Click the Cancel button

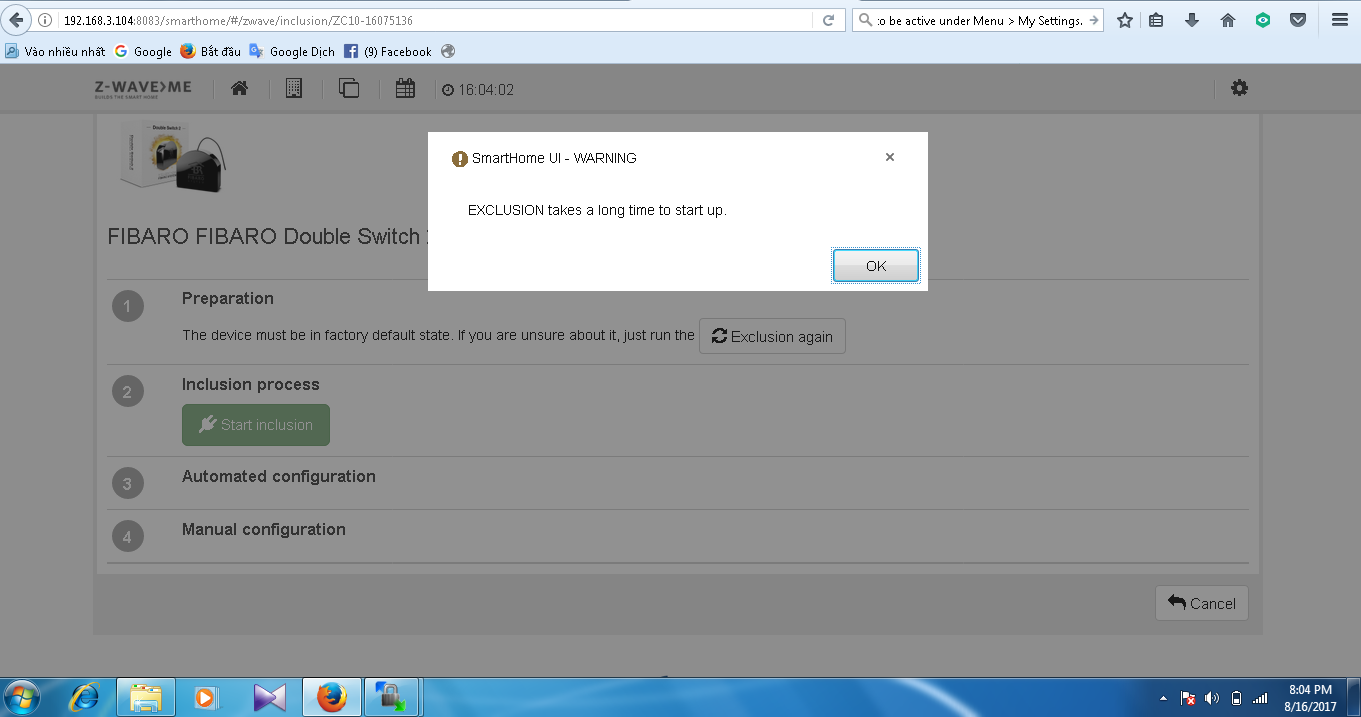(1201, 603)
